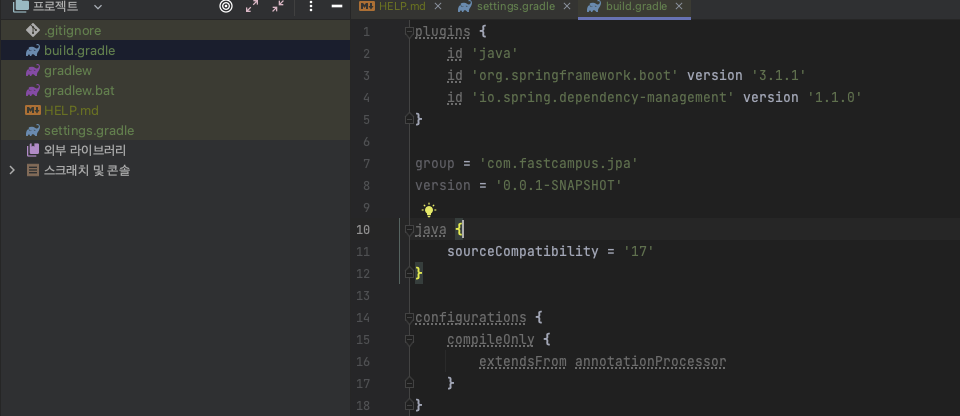Click the select opened file target icon
Screen dimensions: 960x416
[x=226, y=7]
